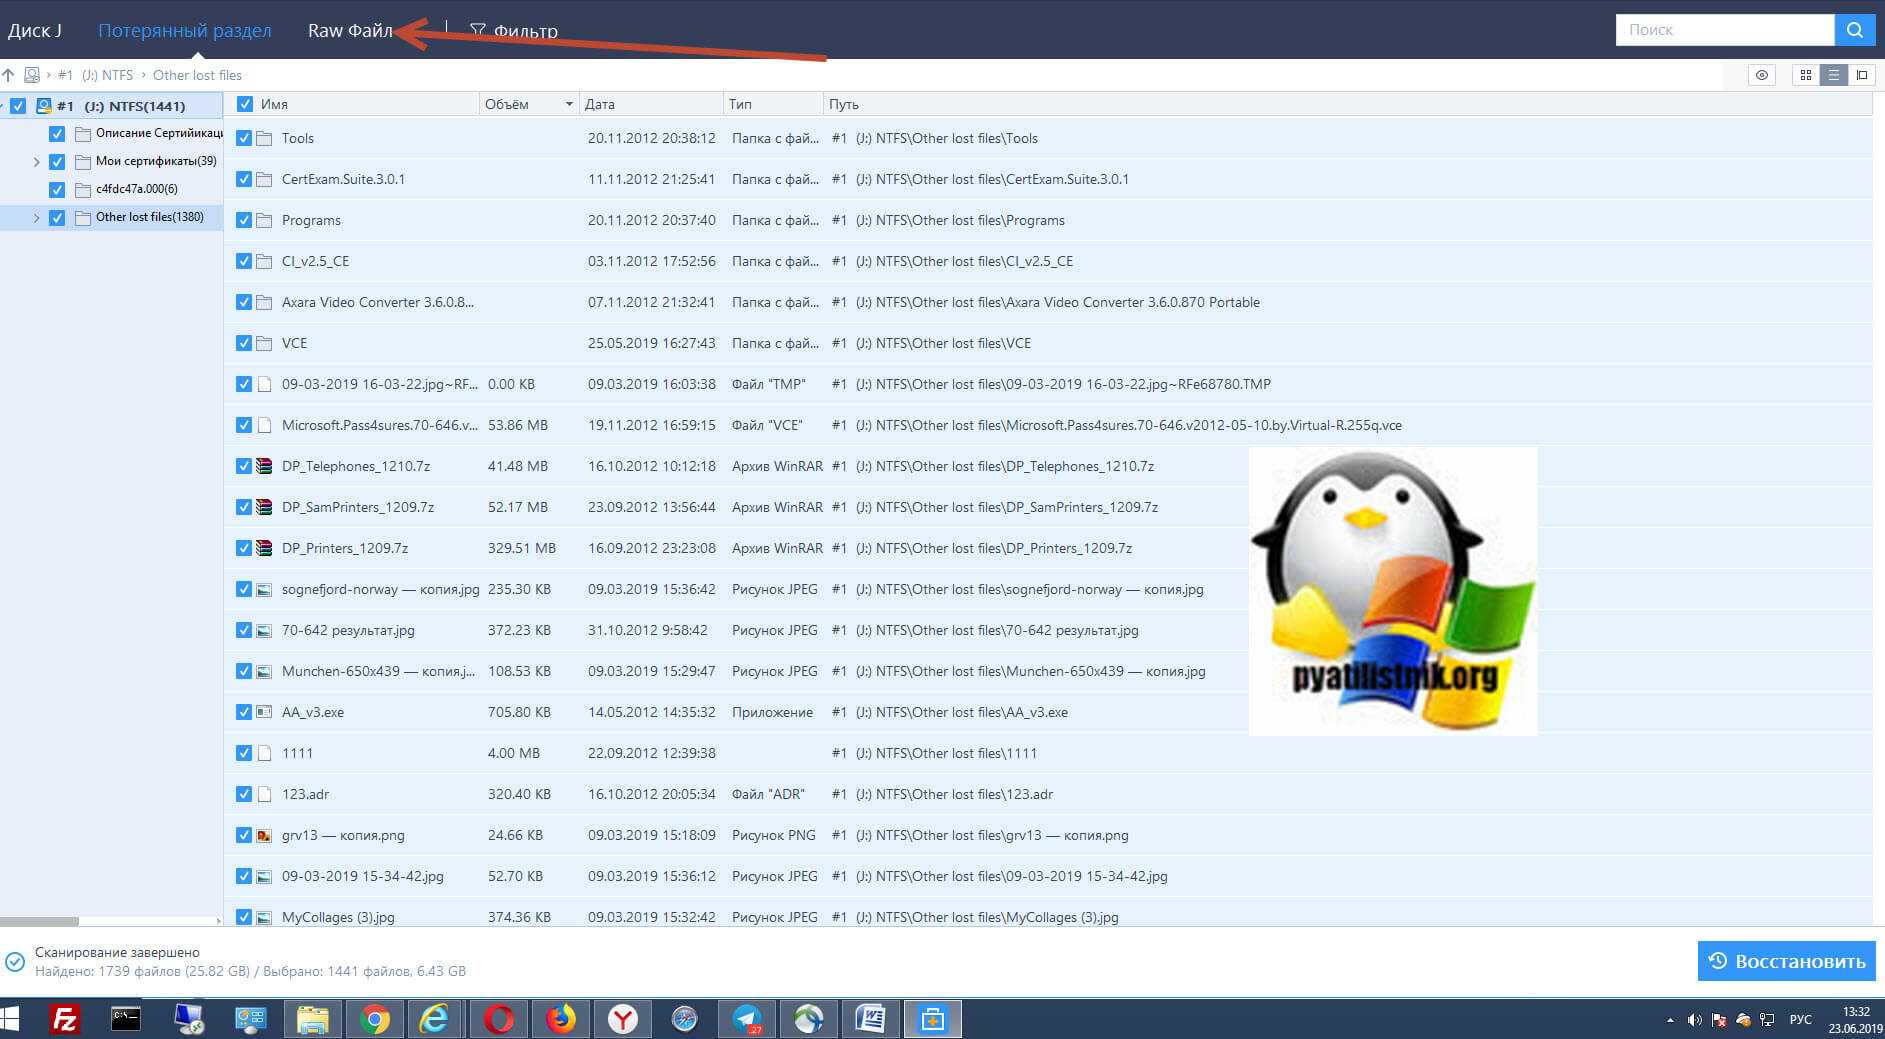
Task: Click into the Поиск search field
Action: (1724, 30)
